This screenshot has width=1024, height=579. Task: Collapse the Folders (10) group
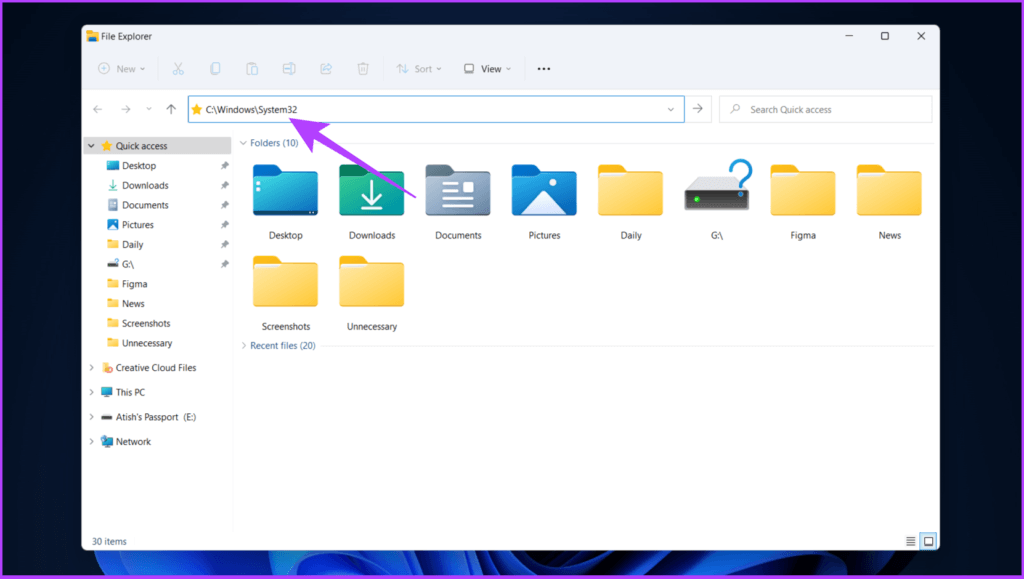pos(244,143)
